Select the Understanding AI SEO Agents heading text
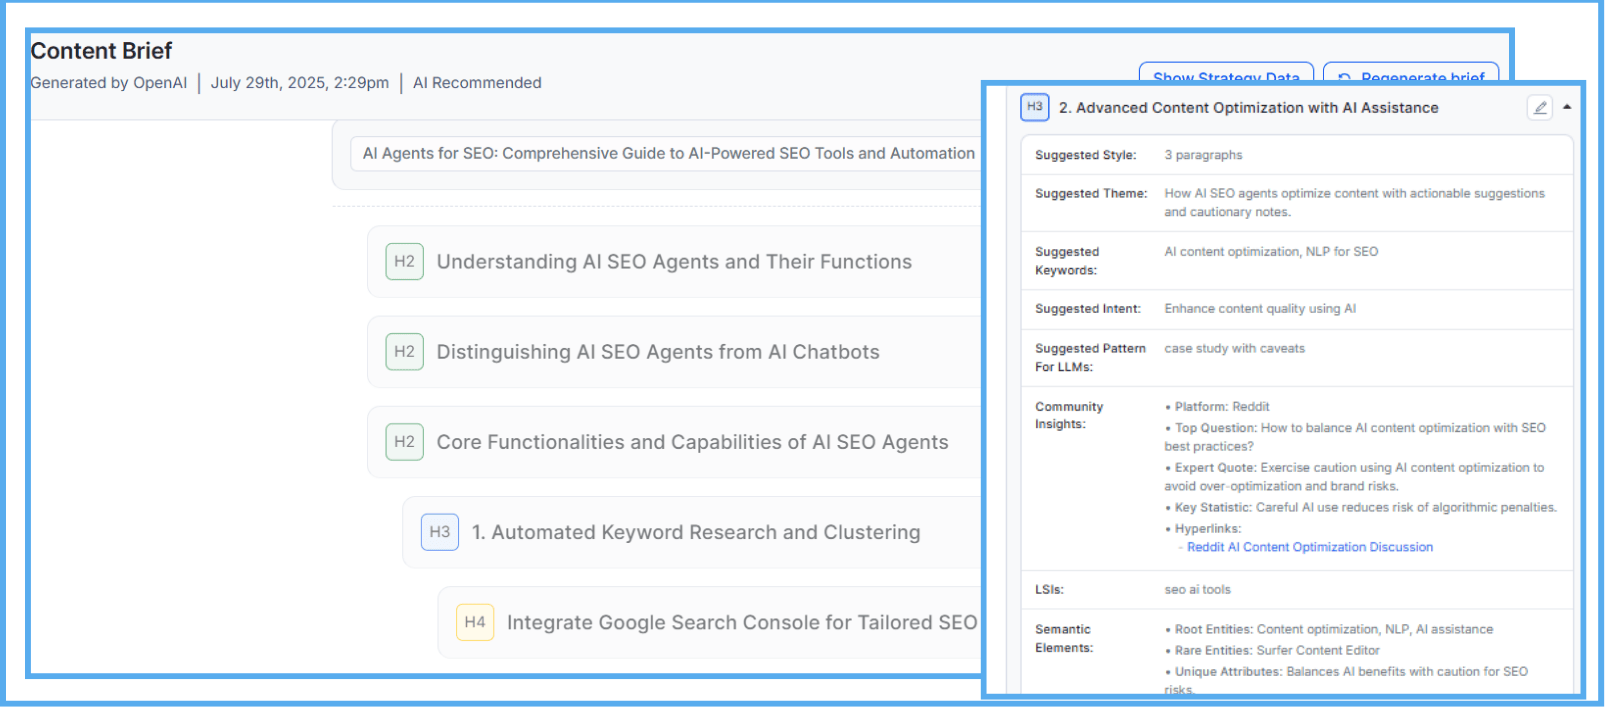 [674, 262]
